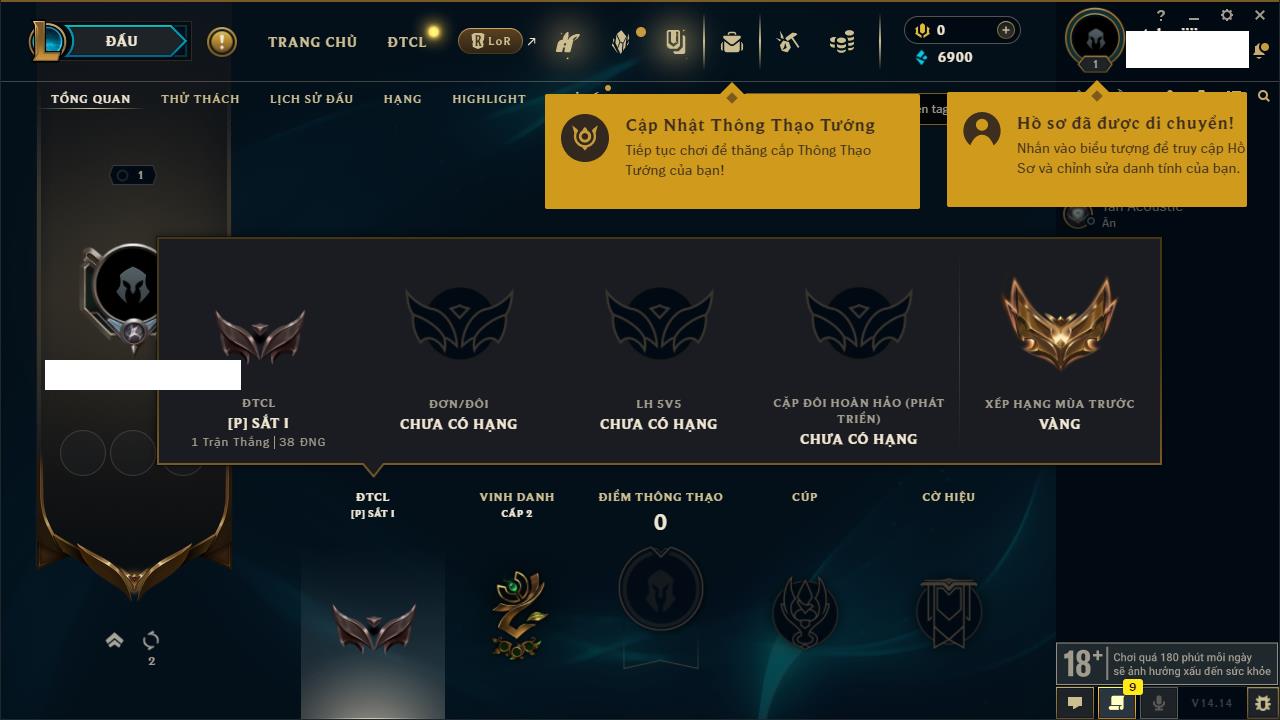Switch to the LỊCH SỬ ĐẤU tab
The width and height of the screenshot is (1280, 720).
311,98
